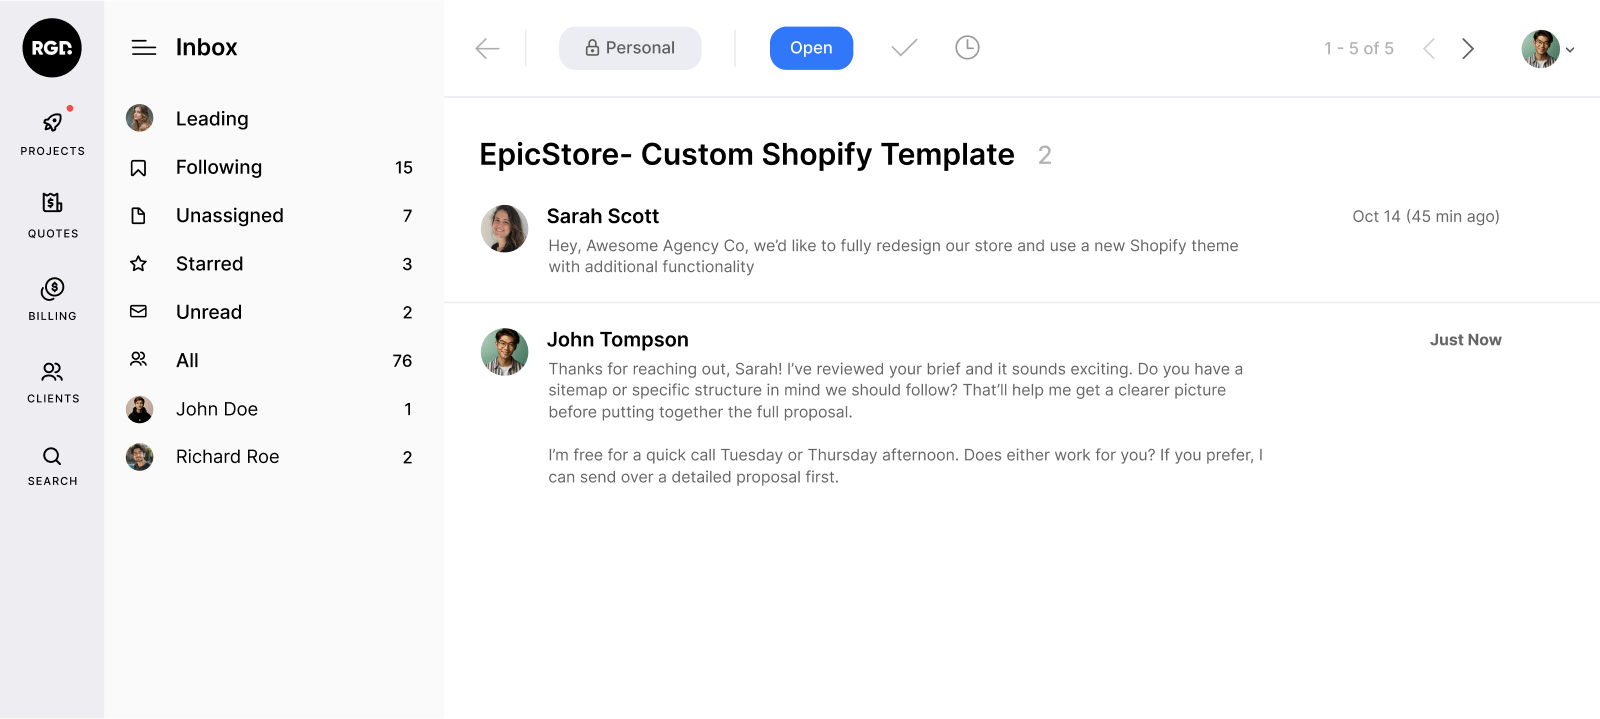Click the Unassigned document icon
1600x719 pixels.
click(139, 215)
